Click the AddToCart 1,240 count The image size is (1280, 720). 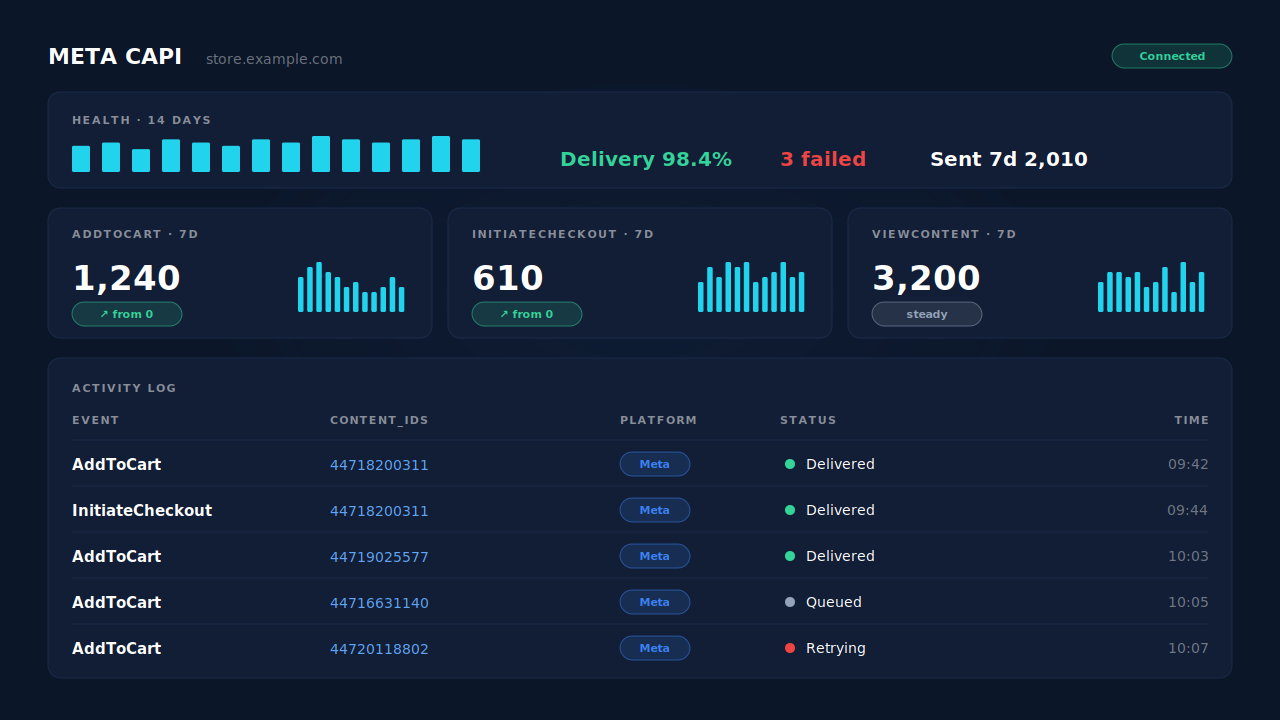click(126, 278)
